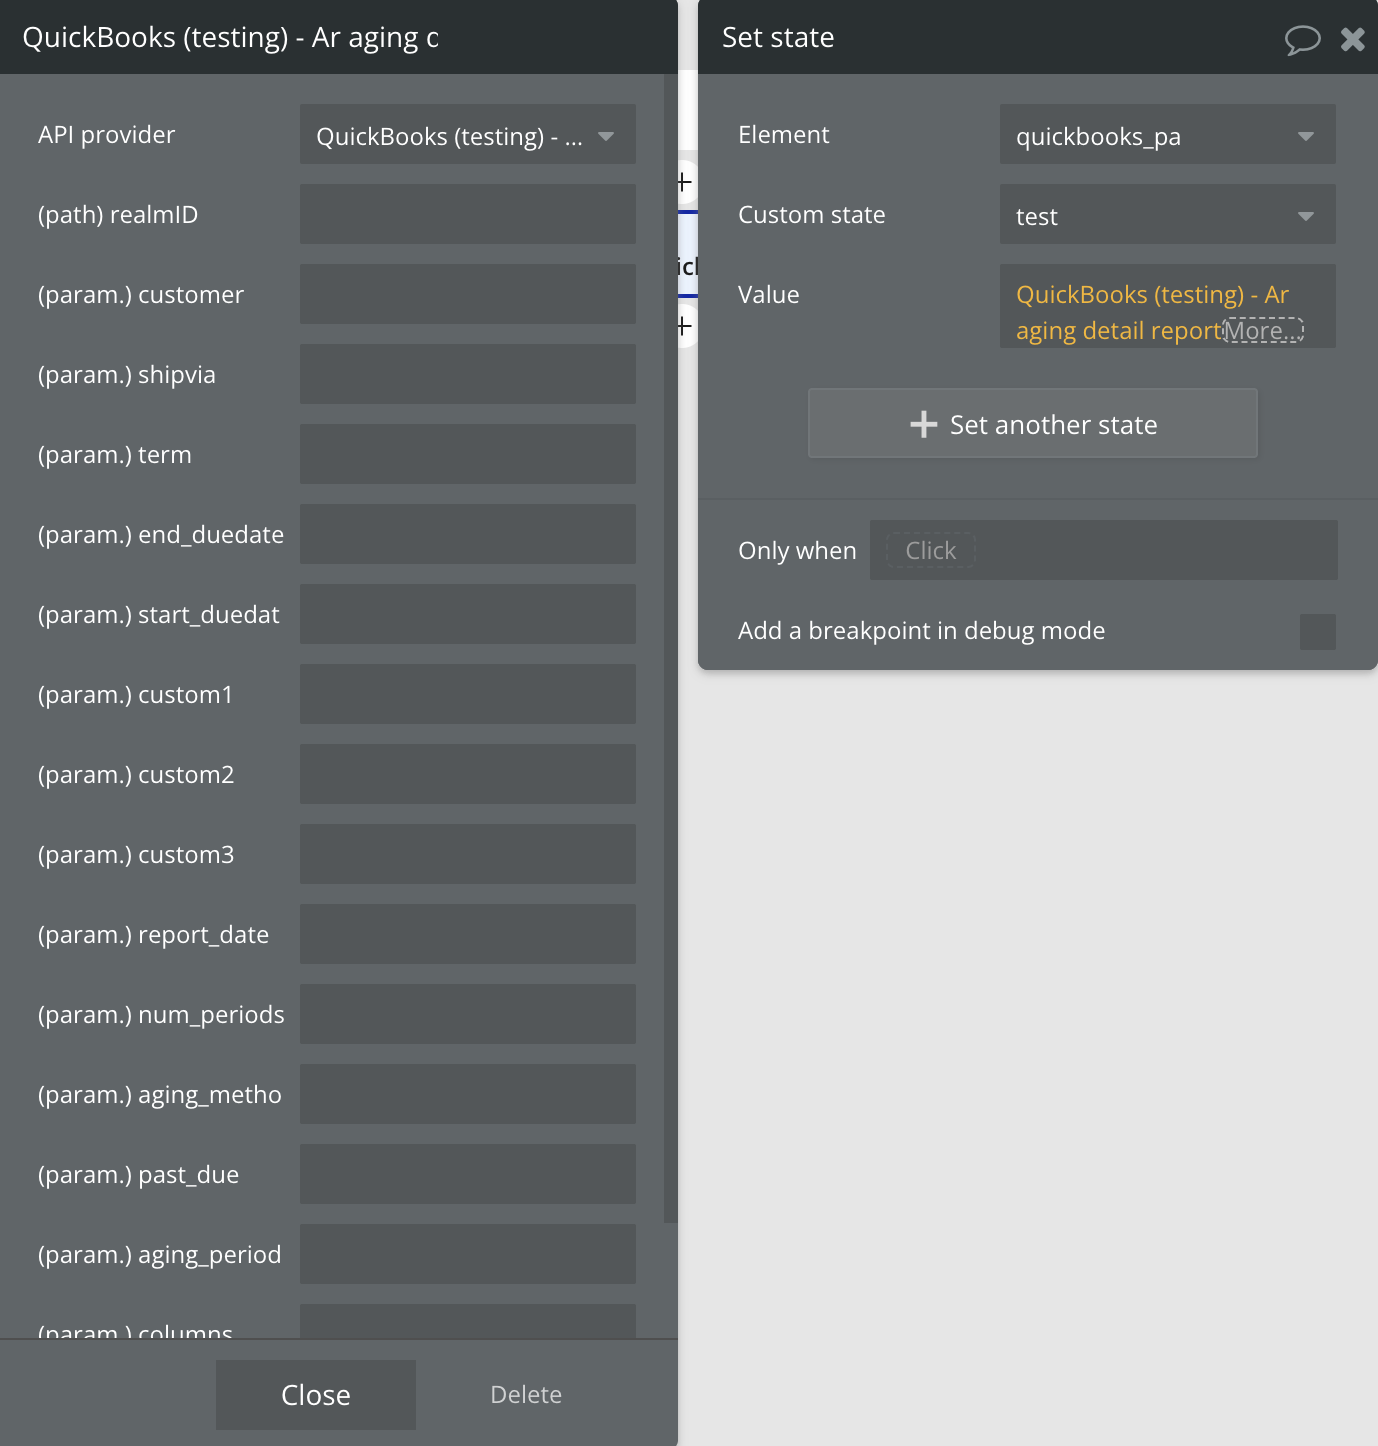1378x1446 pixels.
Task: Click the (param.) report_date label
Action: click(x=154, y=935)
